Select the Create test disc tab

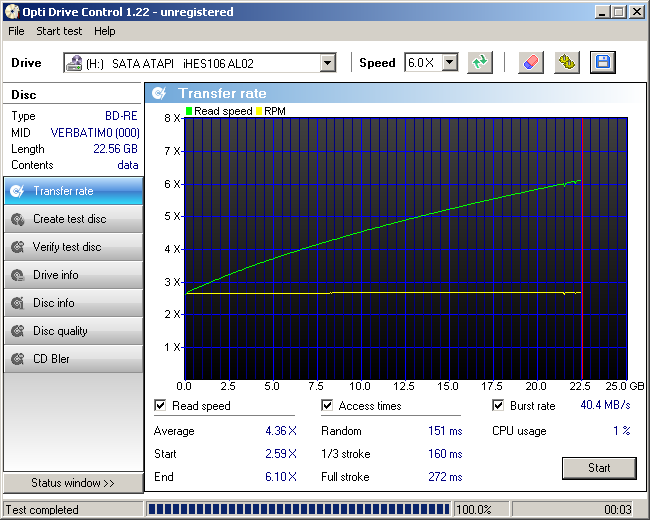click(x=73, y=219)
